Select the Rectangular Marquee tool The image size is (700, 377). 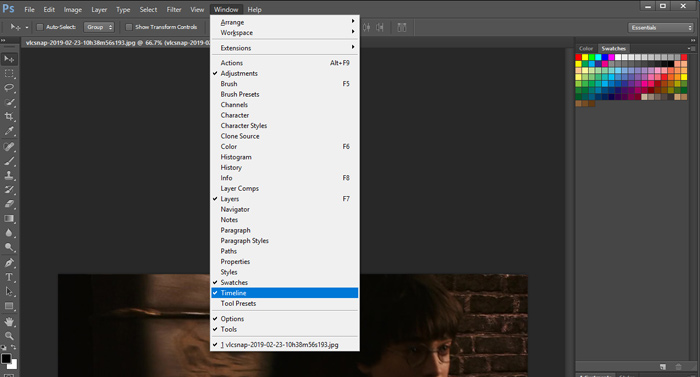(x=9, y=73)
